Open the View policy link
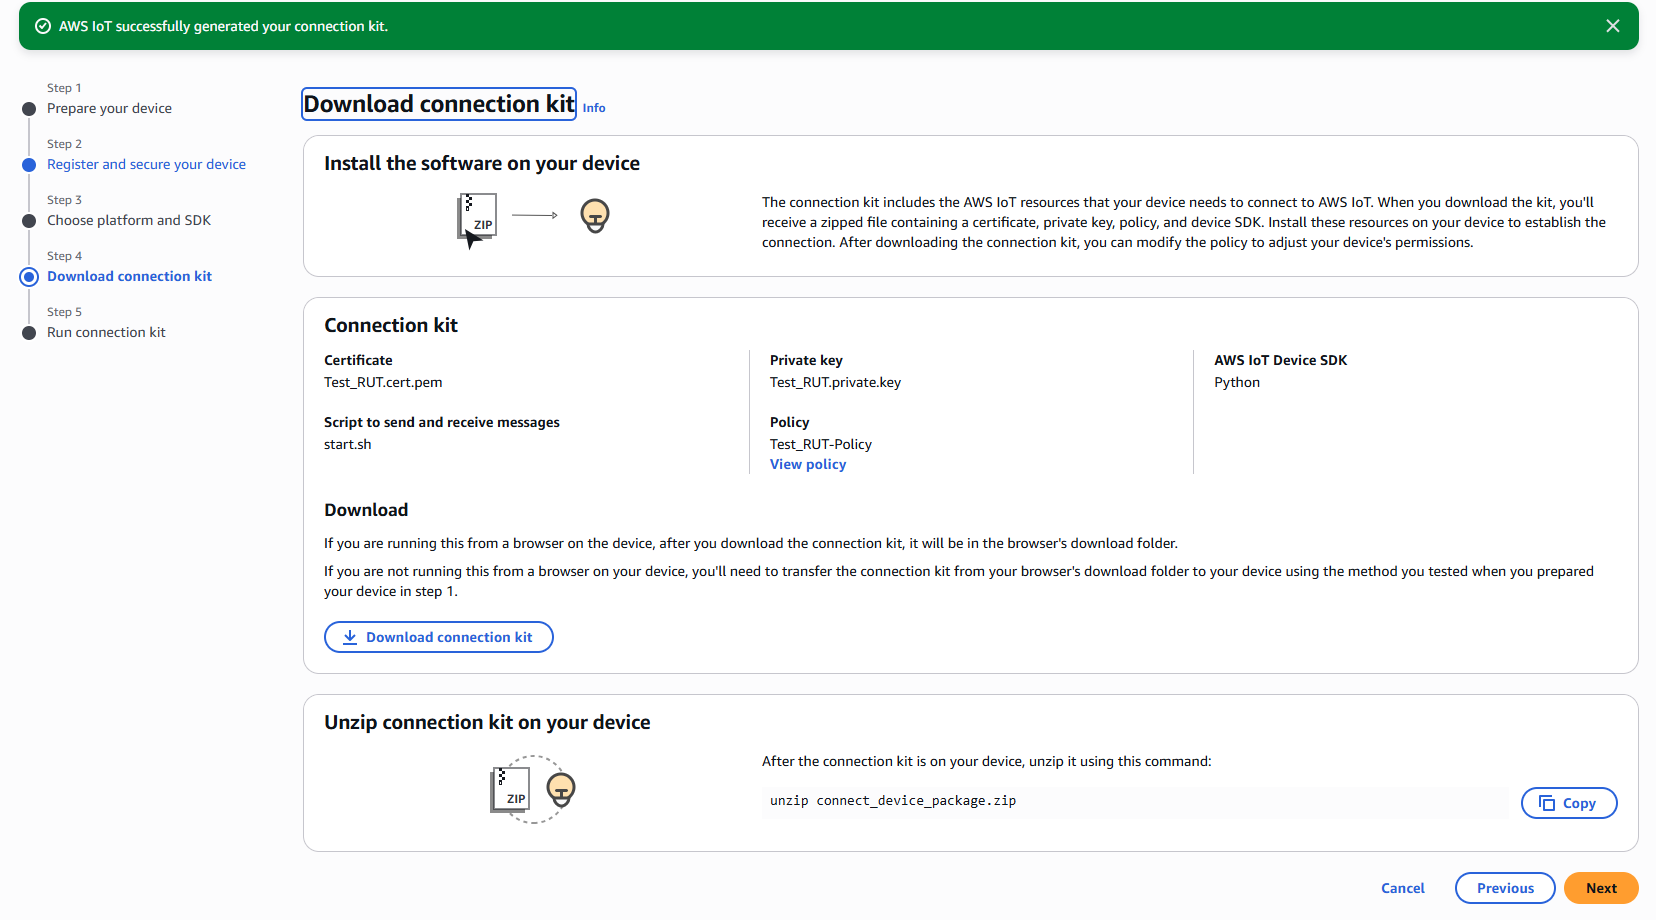The height and width of the screenshot is (920, 1656). tap(807, 464)
